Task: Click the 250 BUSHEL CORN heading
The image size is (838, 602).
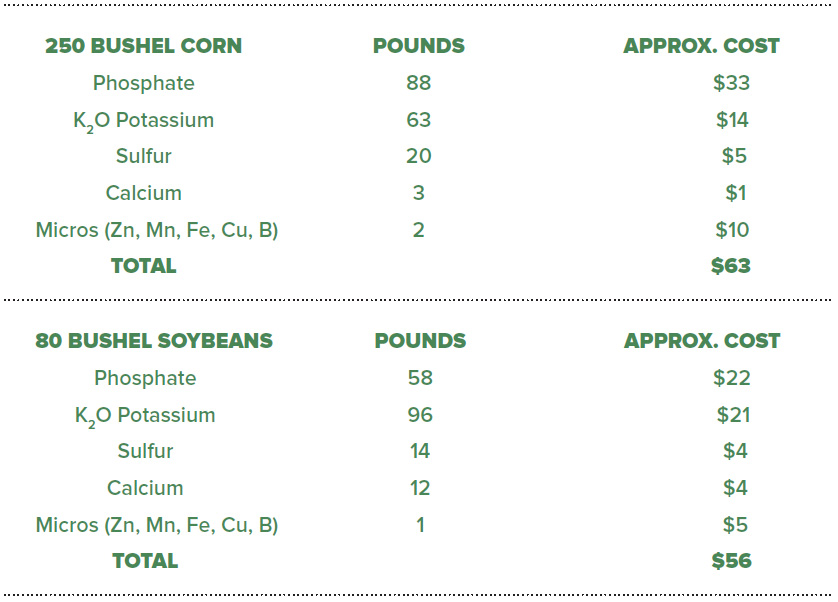Action: 143,46
